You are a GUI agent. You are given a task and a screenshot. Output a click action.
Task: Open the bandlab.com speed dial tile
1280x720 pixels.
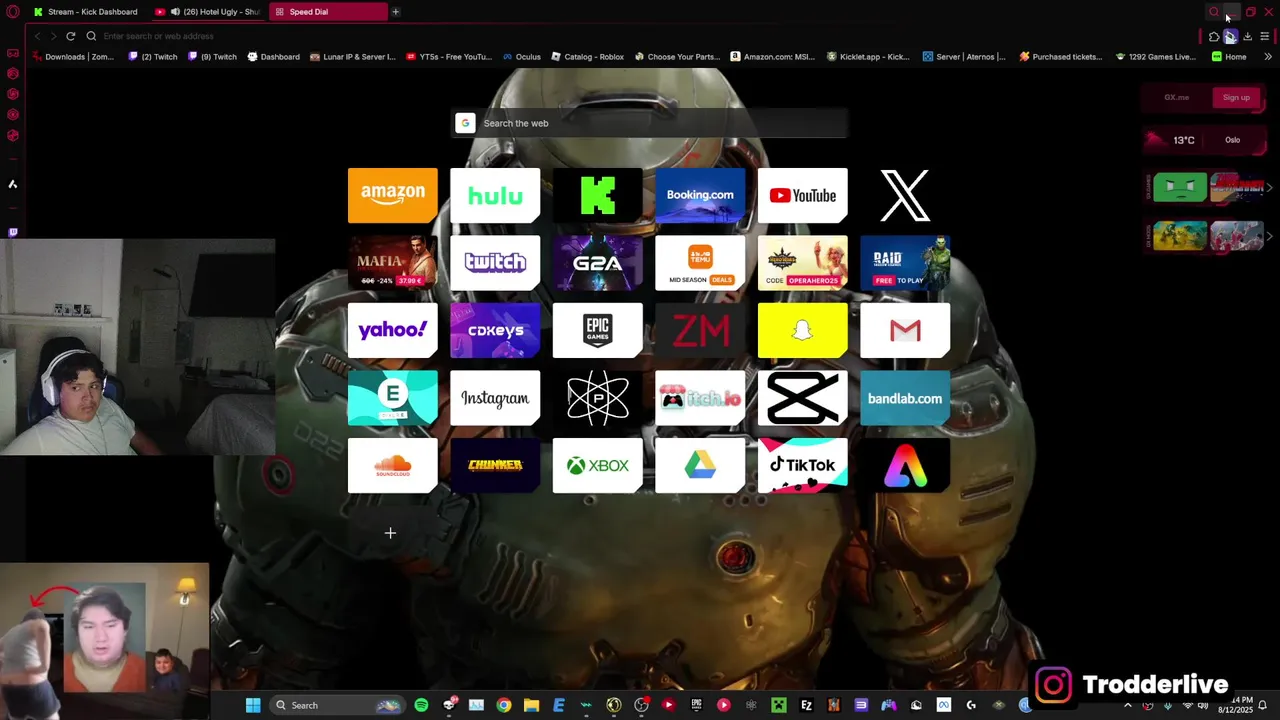(905, 398)
